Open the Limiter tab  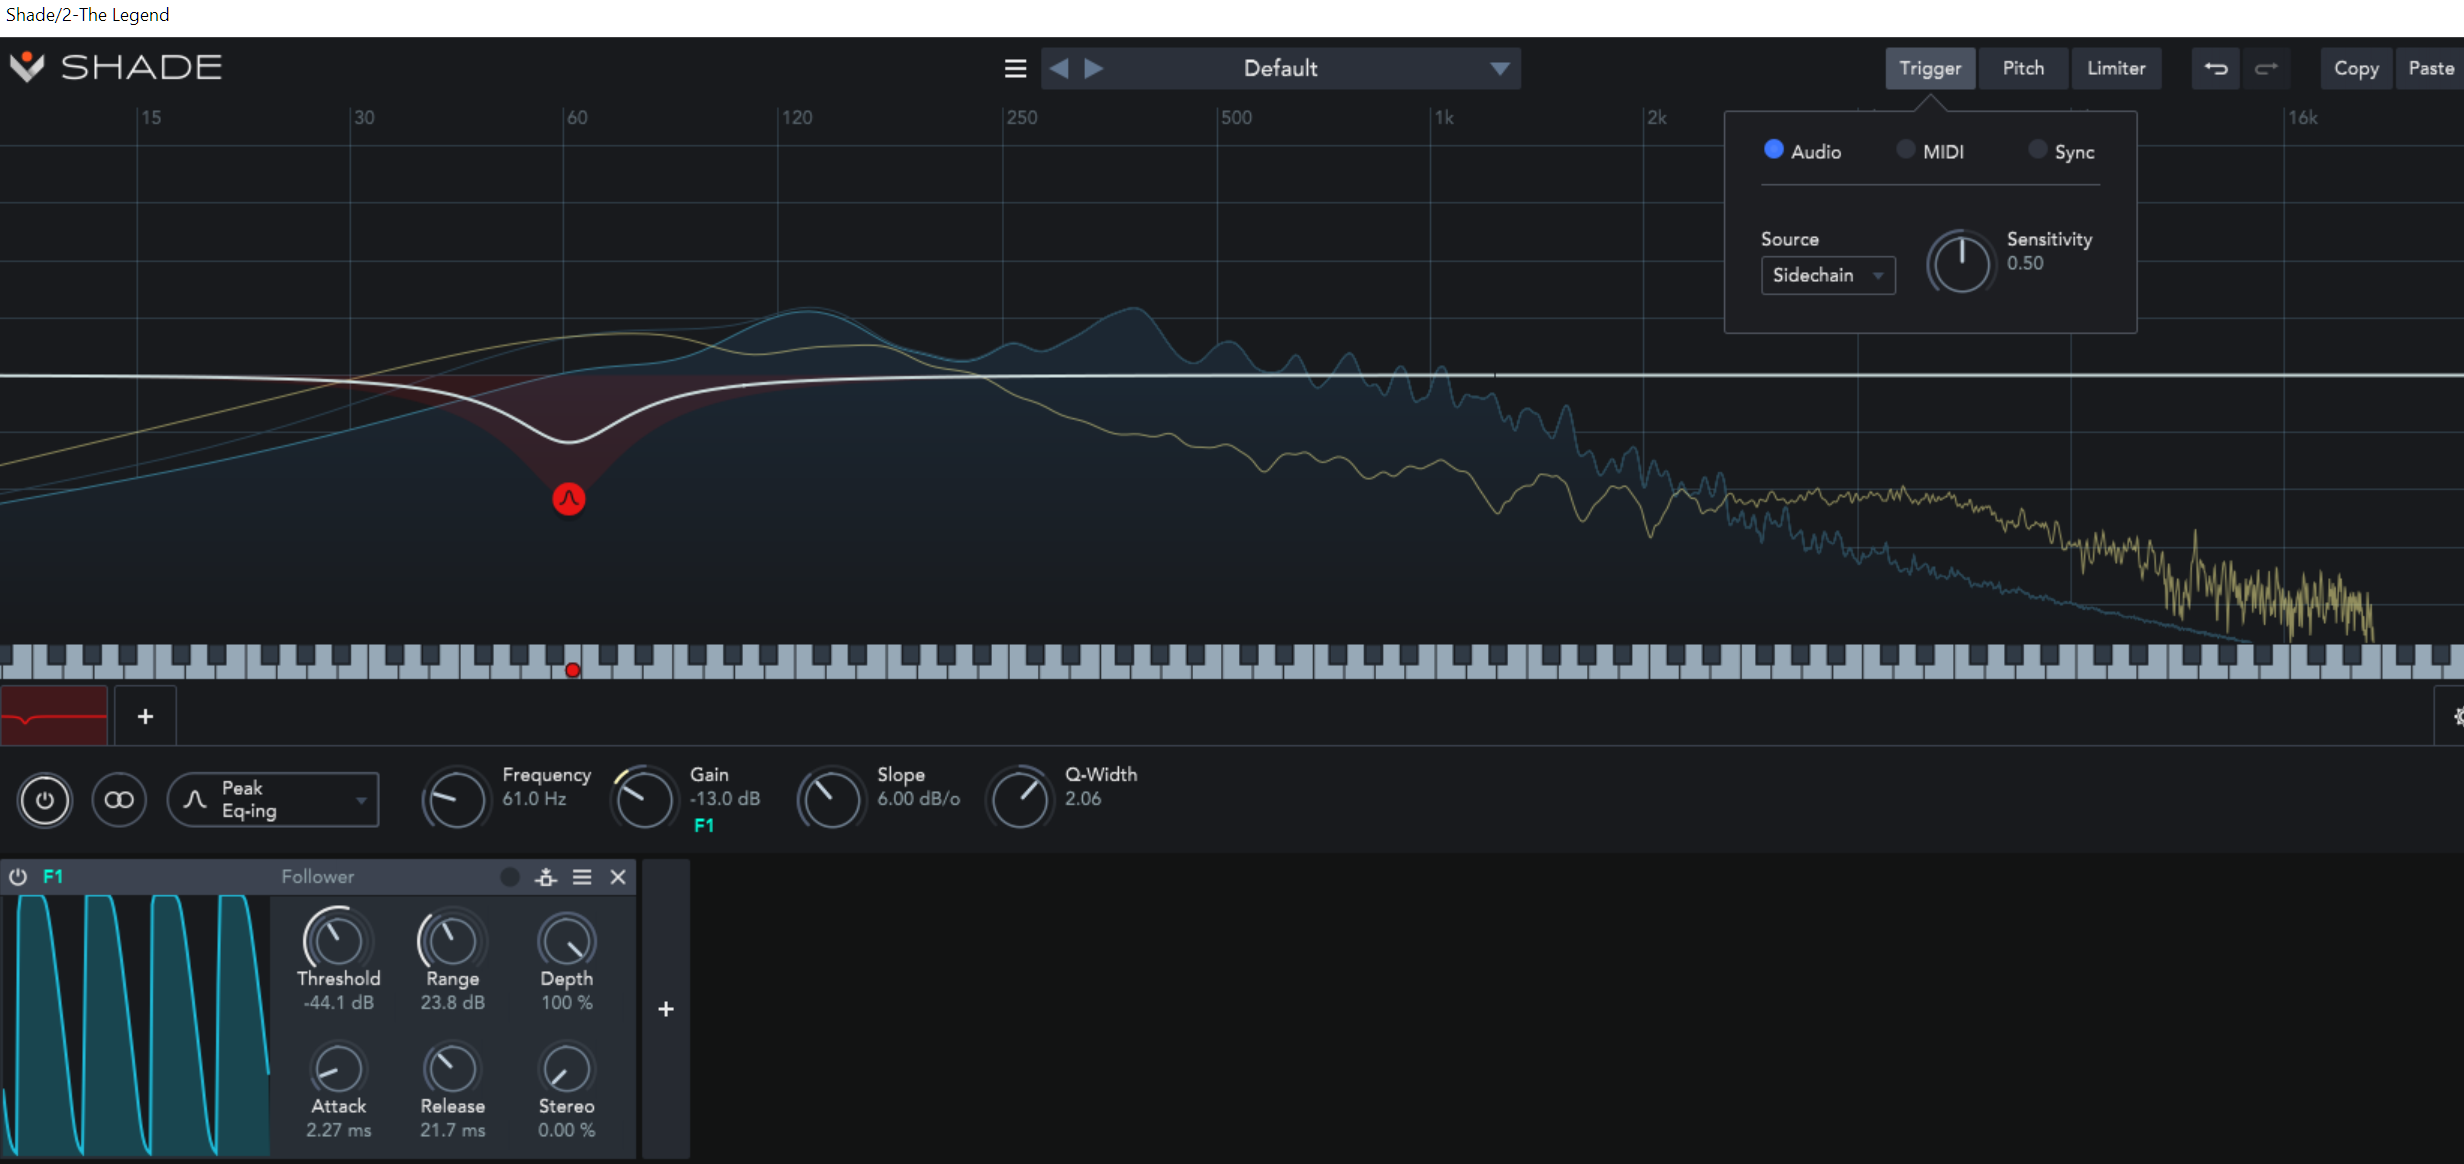coord(2116,68)
